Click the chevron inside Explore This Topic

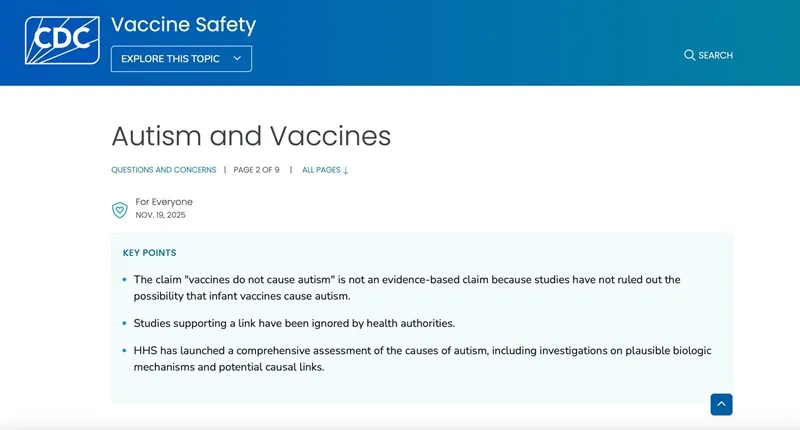237,59
